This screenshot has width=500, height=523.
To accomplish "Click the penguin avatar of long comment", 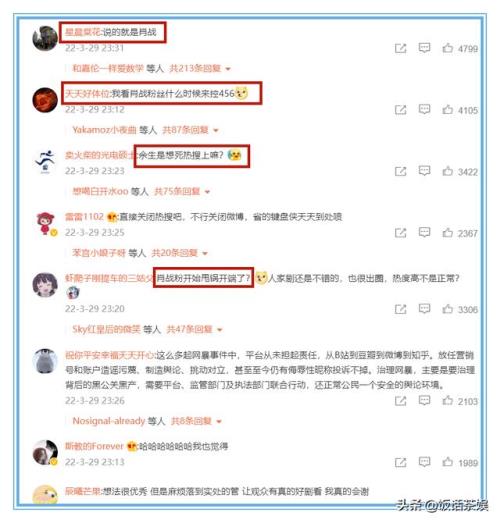I will click(x=45, y=361).
